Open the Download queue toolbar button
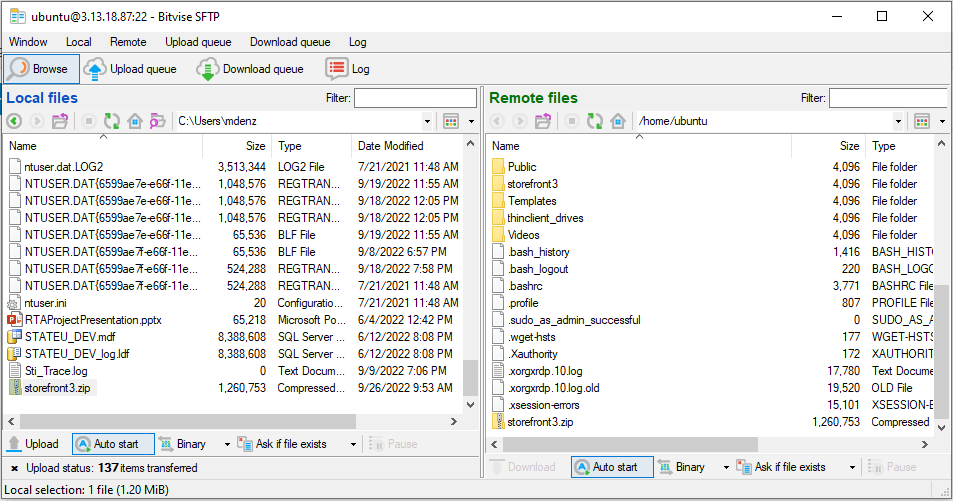Viewport: 953px width, 501px height. coord(250,69)
